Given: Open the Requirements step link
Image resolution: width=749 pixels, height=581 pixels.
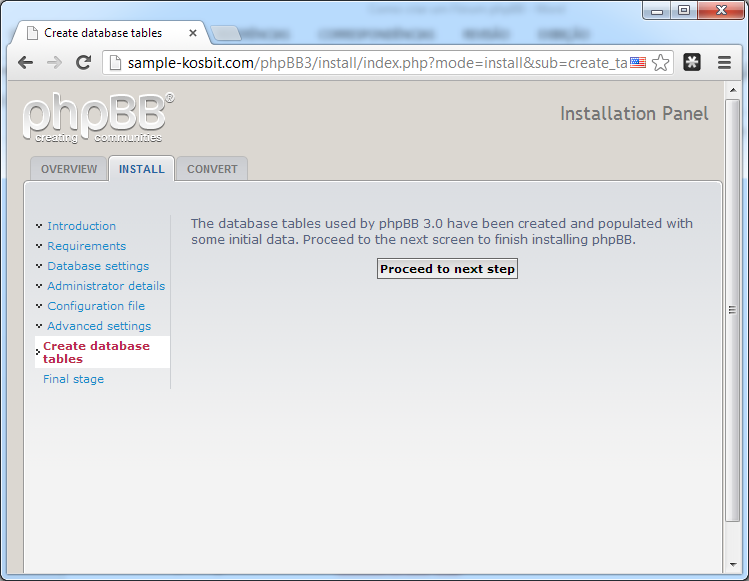Looking at the screenshot, I should coord(86,246).
